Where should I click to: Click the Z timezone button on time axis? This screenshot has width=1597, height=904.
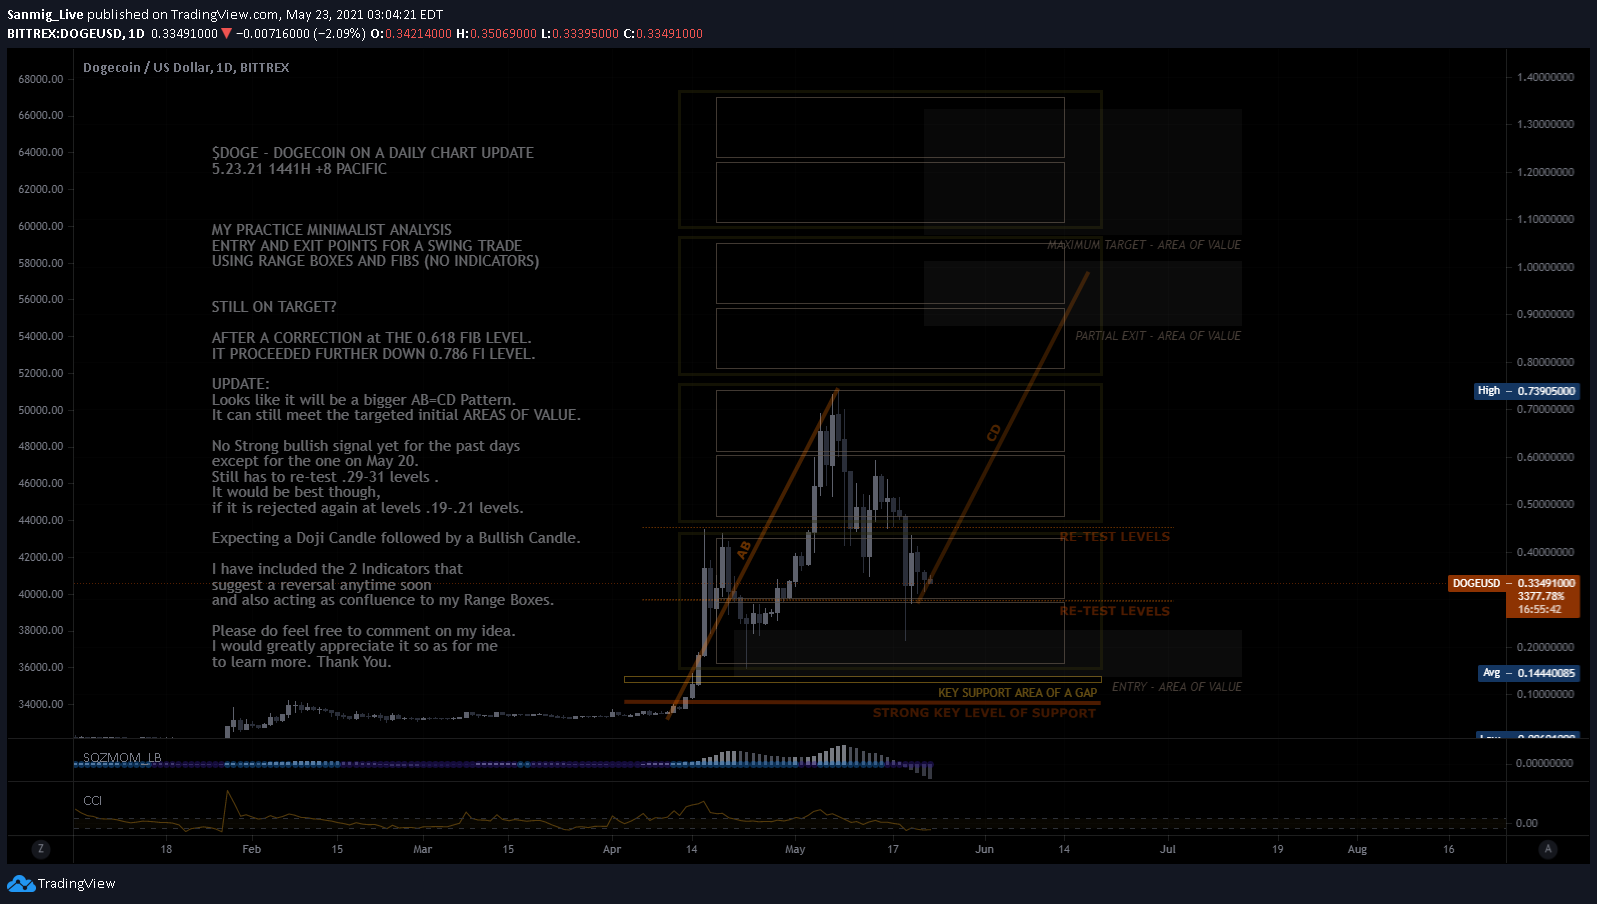pos(41,849)
